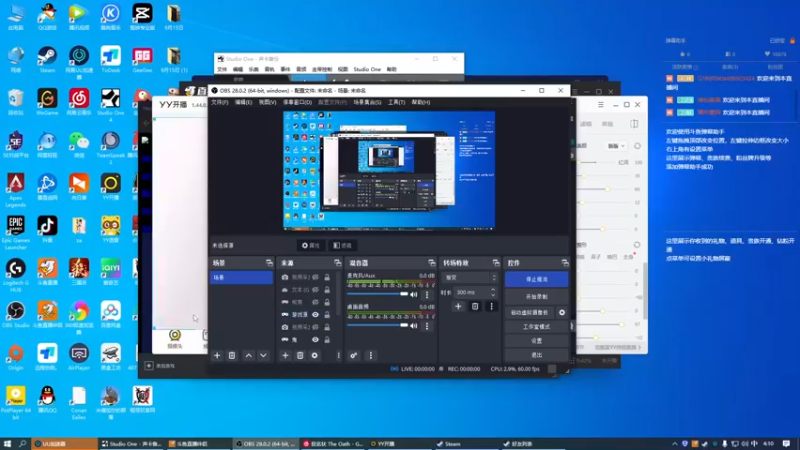The image size is (800, 450).
Task: Open transition options three-dot menu
Action: pos(491,307)
